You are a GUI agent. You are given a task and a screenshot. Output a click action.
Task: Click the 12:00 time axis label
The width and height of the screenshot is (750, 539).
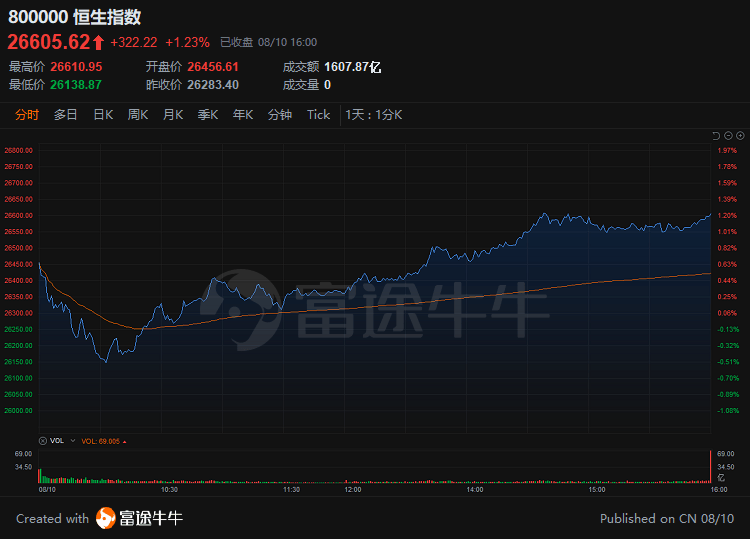(353, 490)
